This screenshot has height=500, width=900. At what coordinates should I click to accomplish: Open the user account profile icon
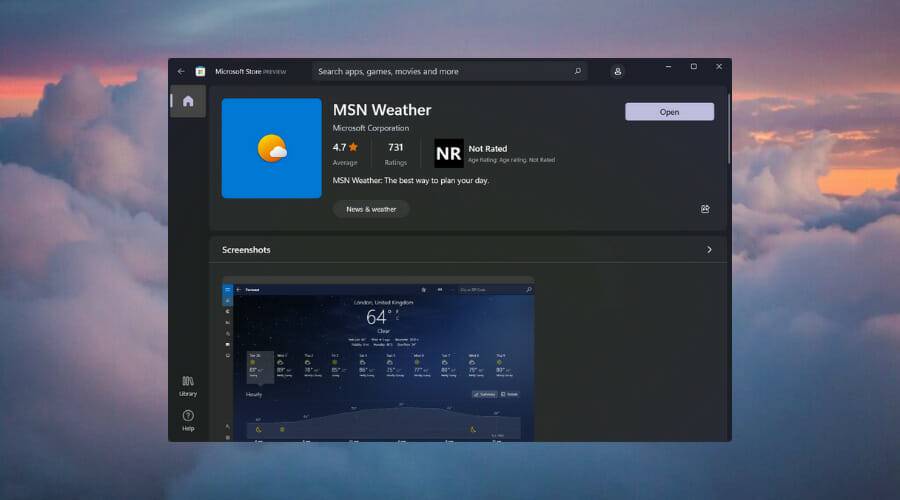pyautogui.click(x=618, y=72)
